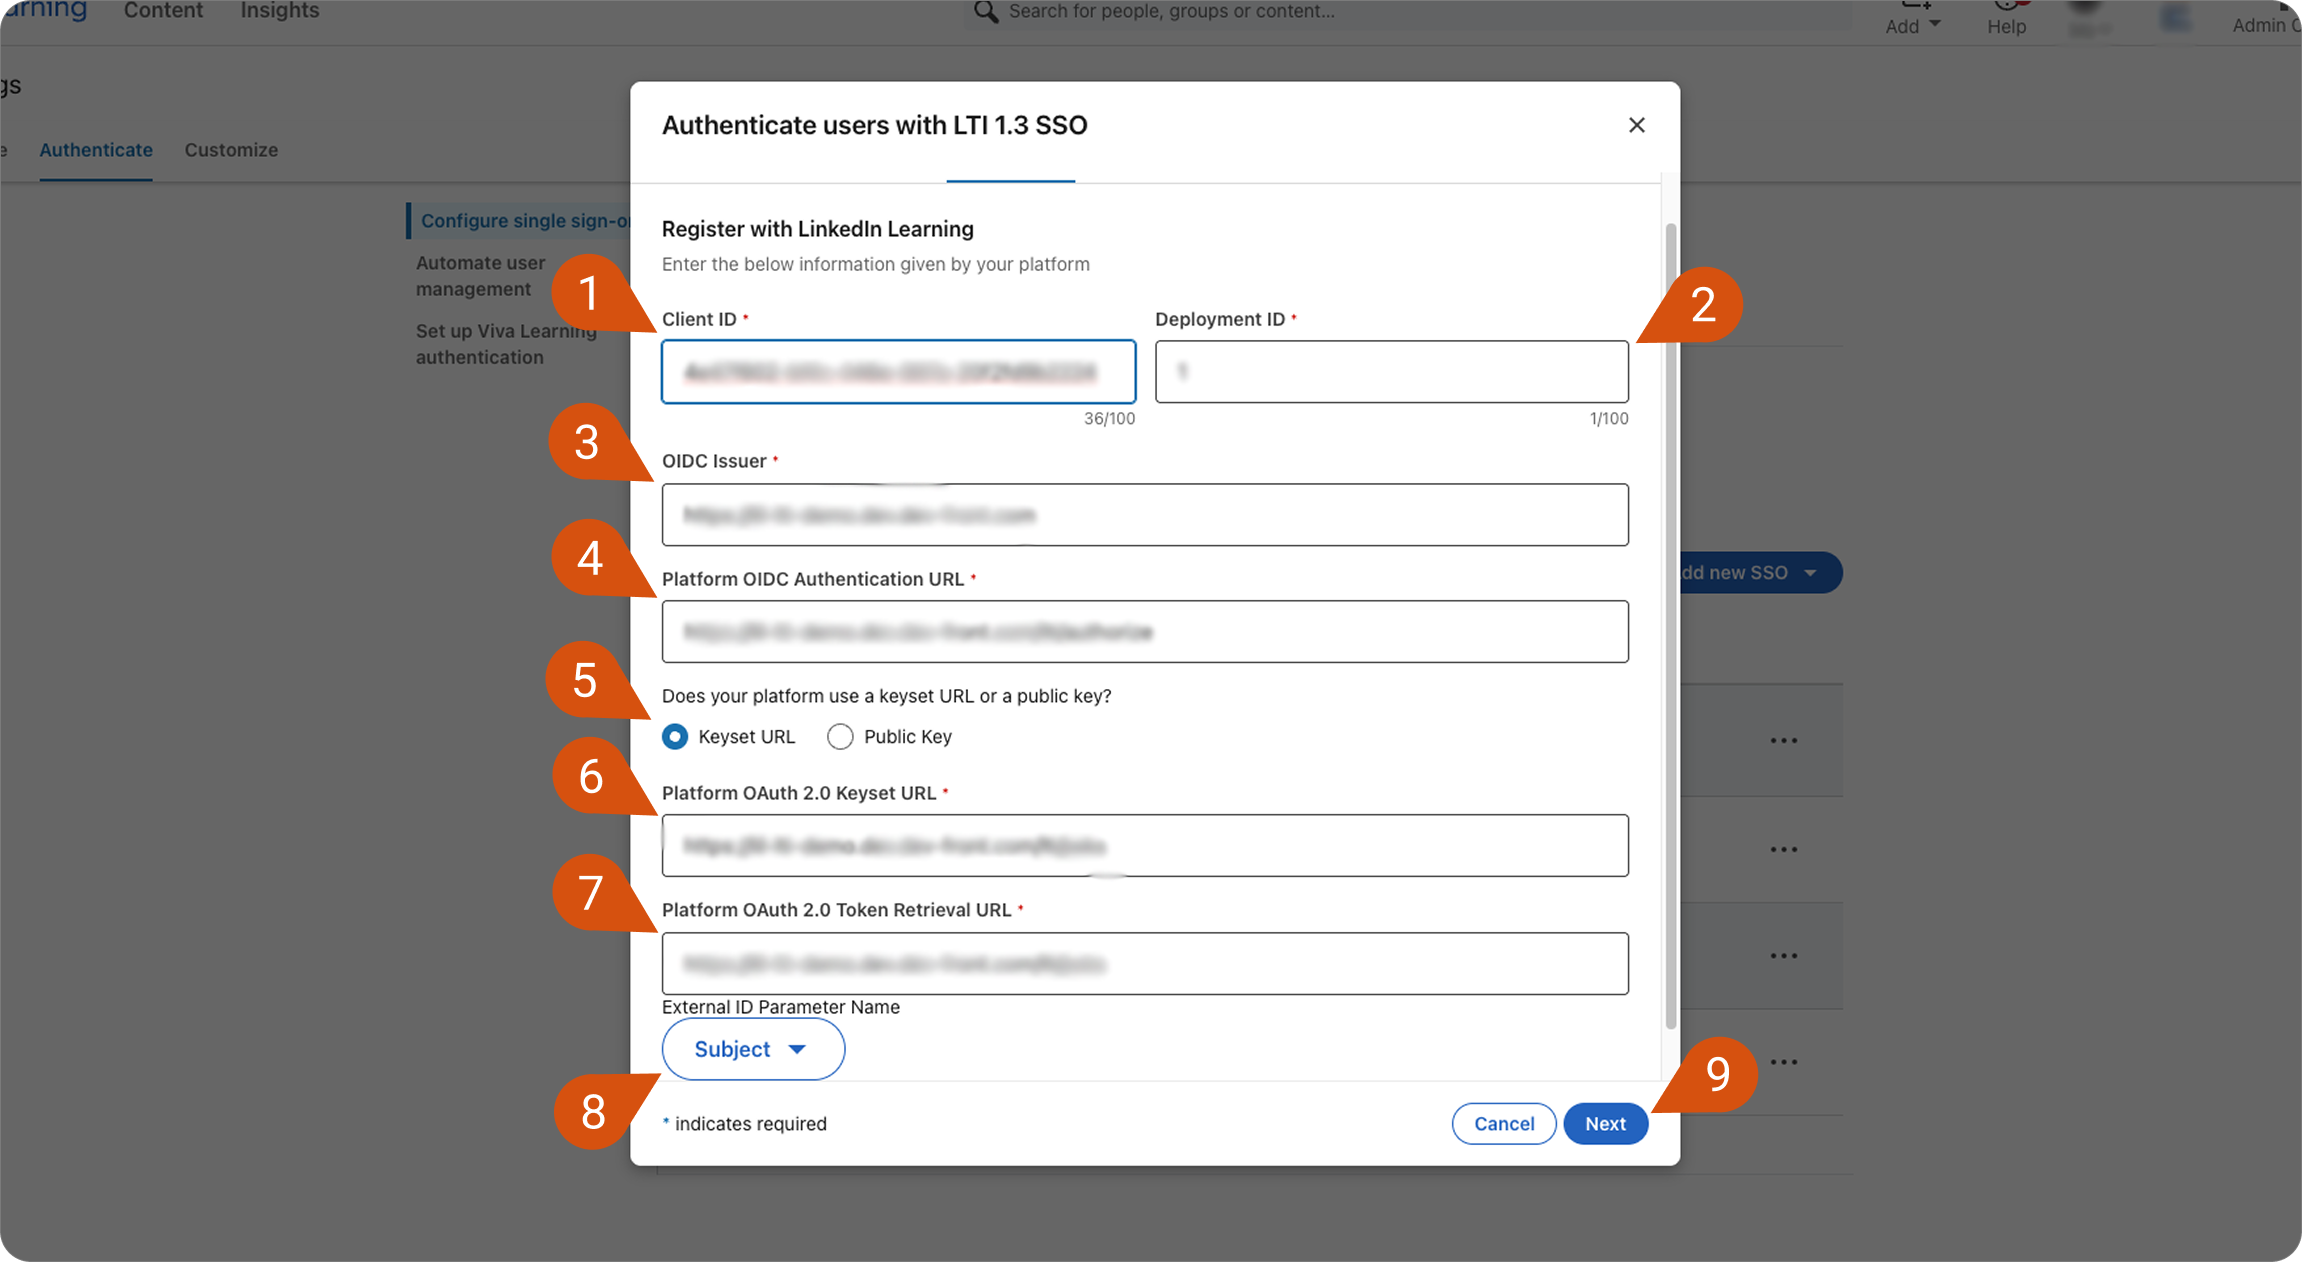Click the dialog vertical scrollbar

(x=1670, y=626)
